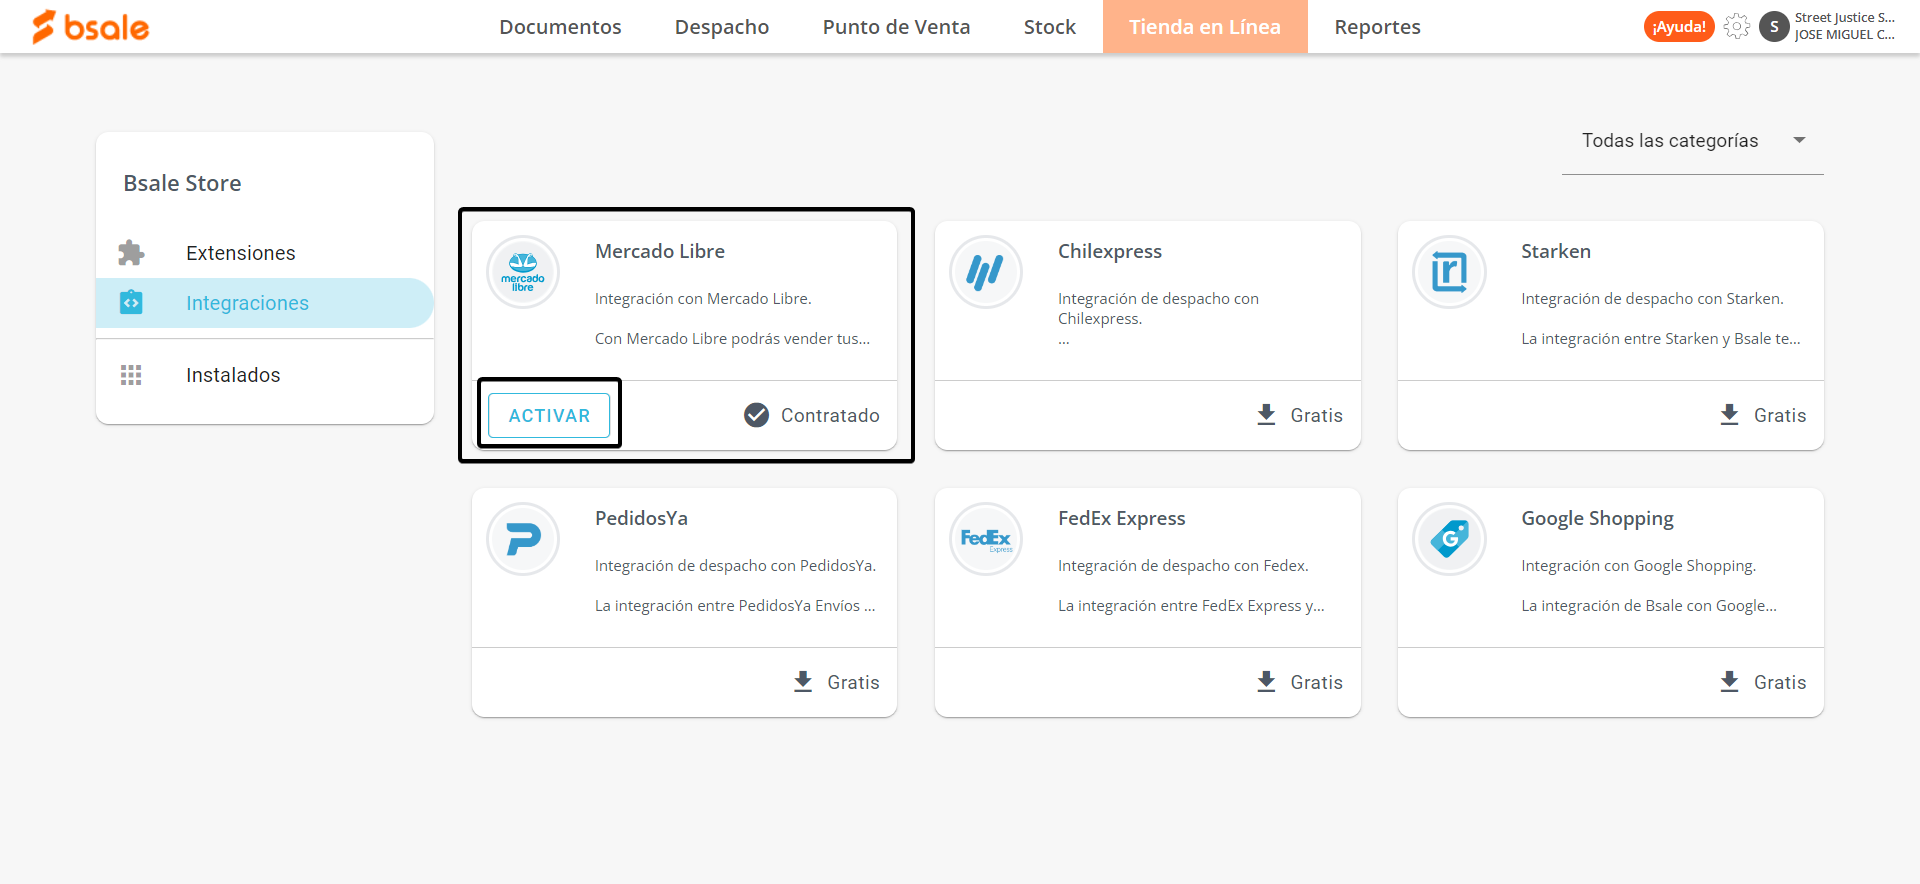Click the Google Shopping logo
This screenshot has height=884, width=1920.
tap(1449, 539)
